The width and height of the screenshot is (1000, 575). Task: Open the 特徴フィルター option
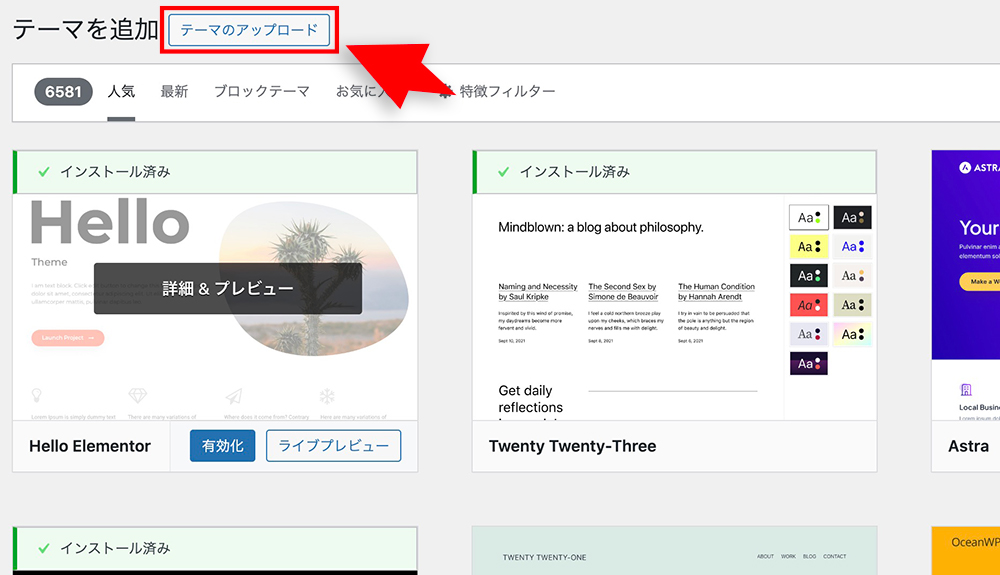tap(497, 92)
